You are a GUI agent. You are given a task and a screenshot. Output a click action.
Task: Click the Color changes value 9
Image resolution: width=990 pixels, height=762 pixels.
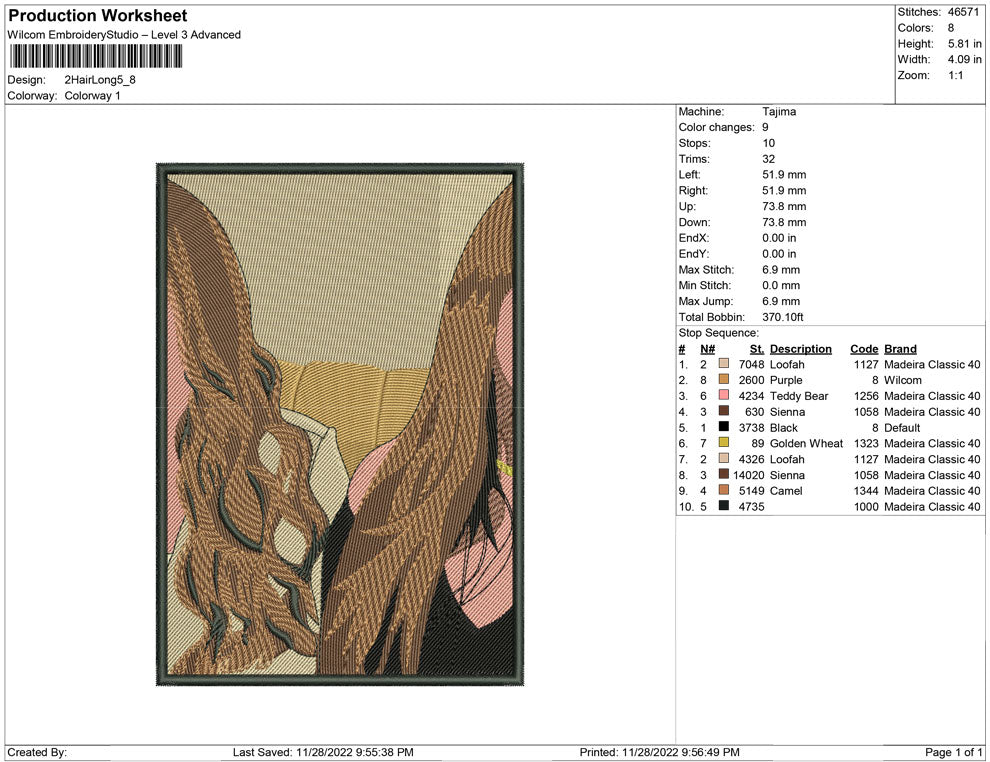tap(765, 128)
